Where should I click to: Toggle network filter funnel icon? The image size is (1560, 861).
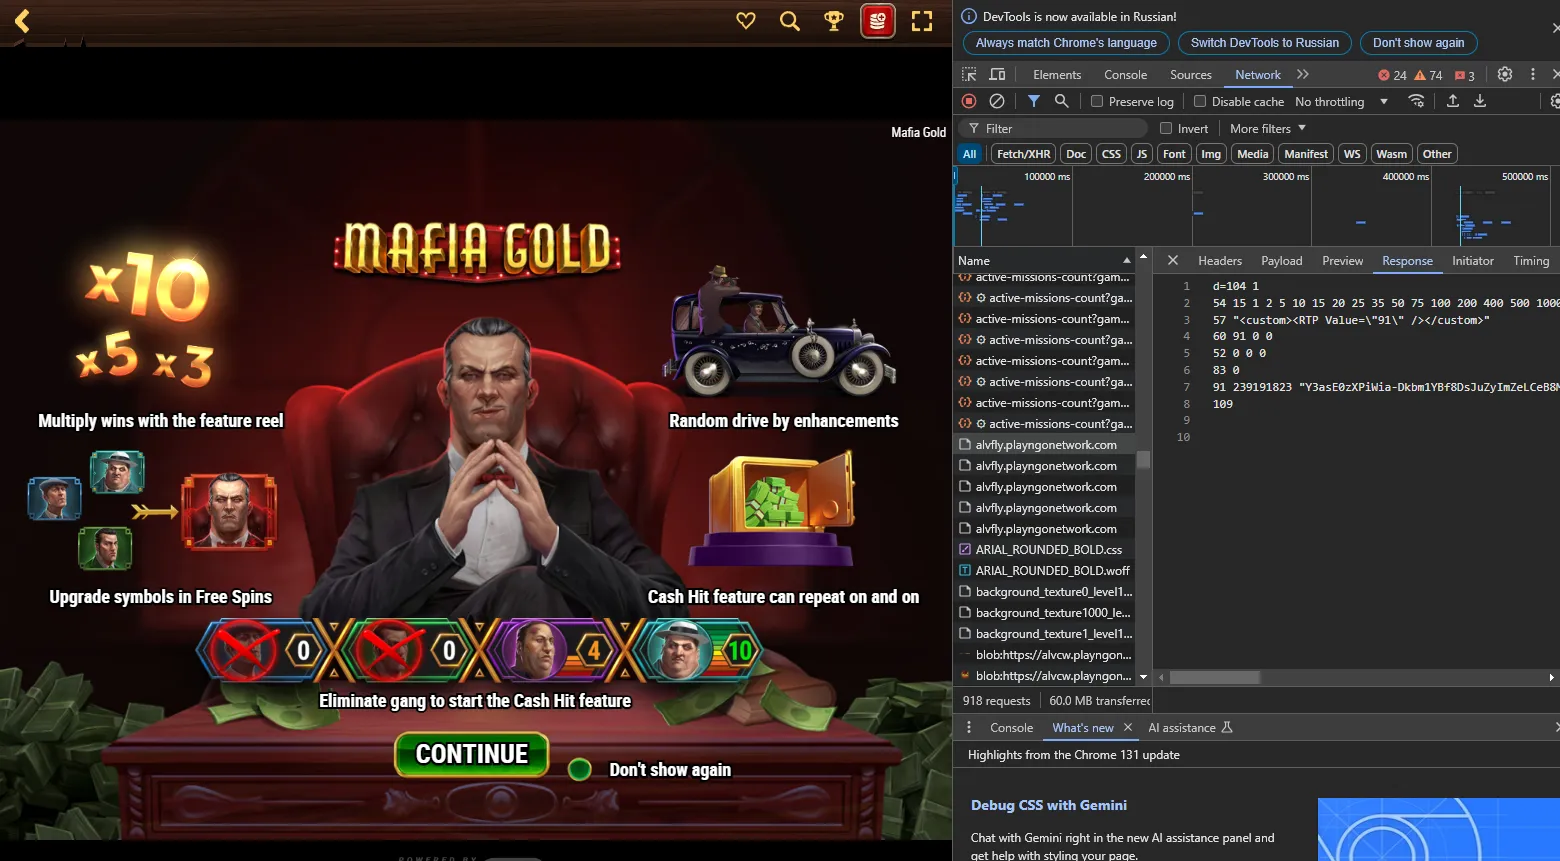coord(1034,101)
